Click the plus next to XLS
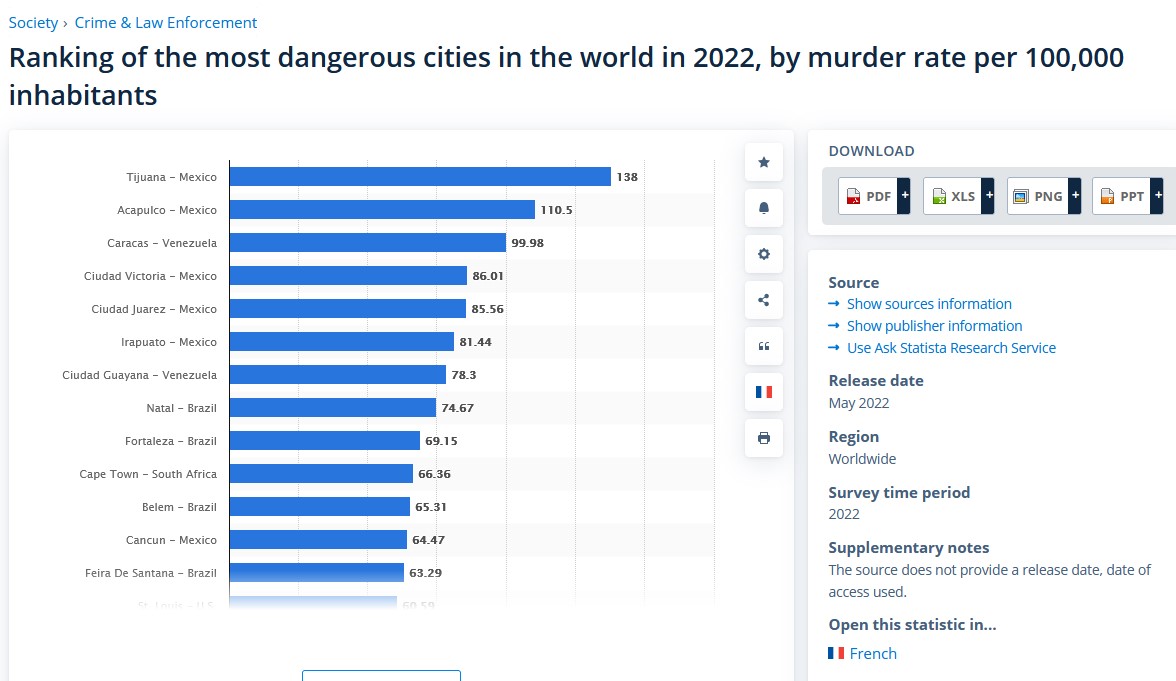Image resolution: width=1176 pixels, height=681 pixels. (988, 196)
